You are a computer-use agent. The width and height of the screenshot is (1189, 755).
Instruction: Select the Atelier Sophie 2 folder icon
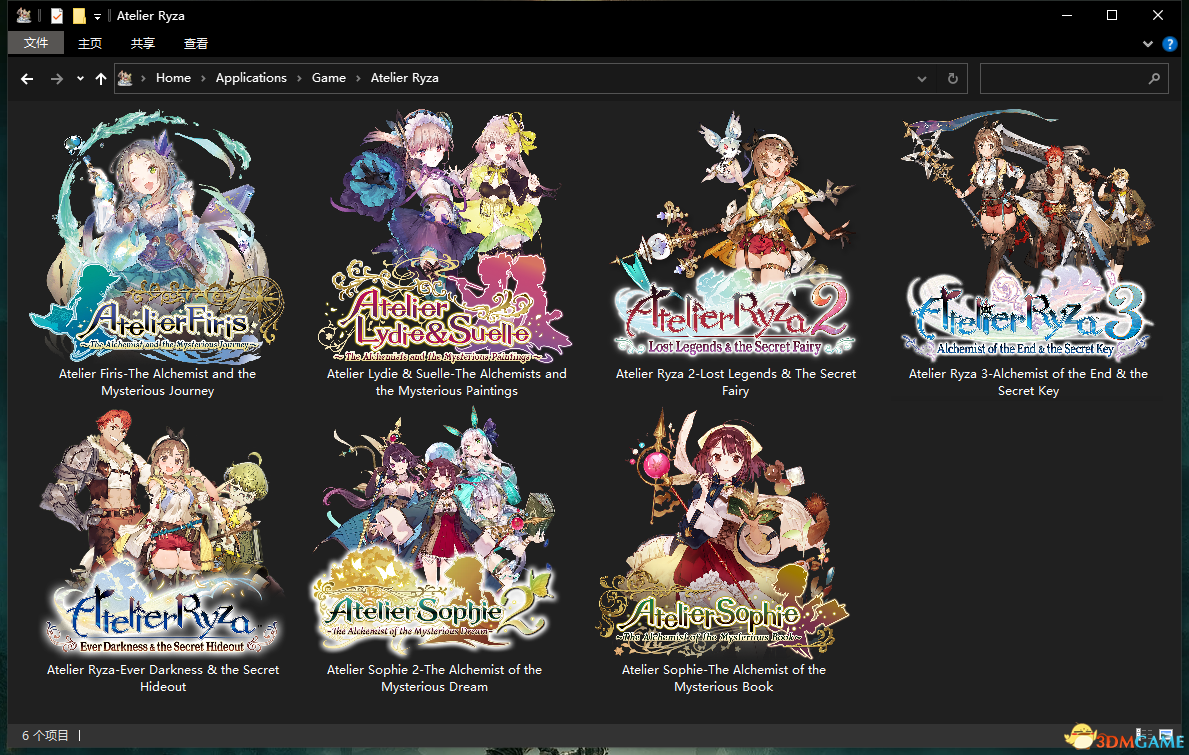[x=434, y=535]
